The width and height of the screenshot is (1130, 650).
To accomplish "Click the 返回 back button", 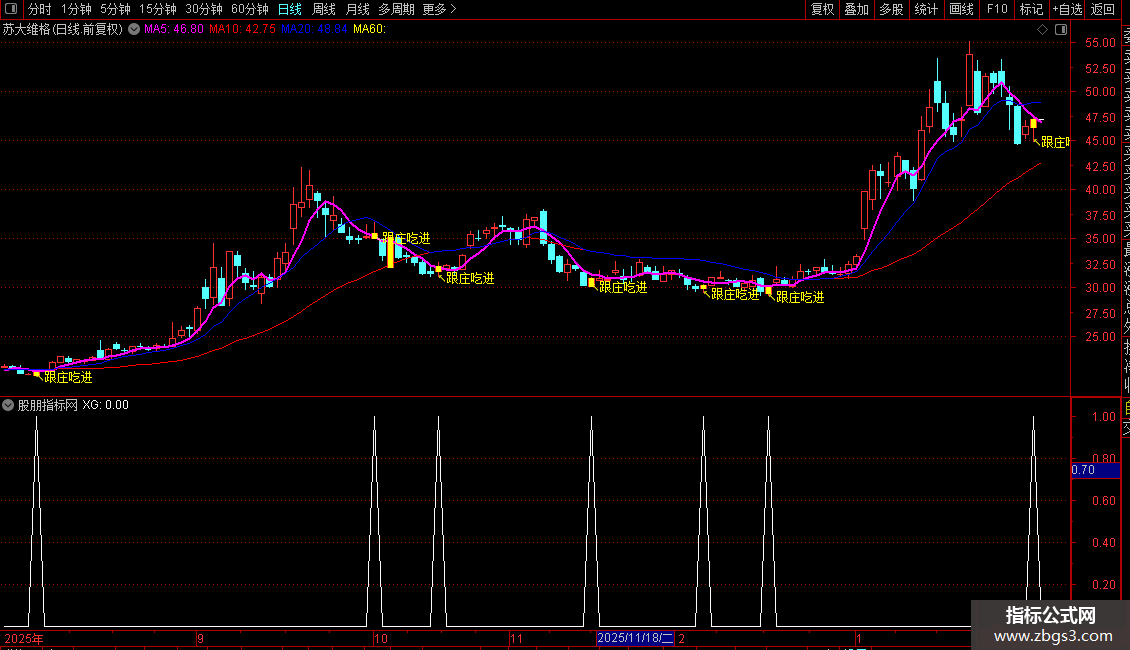I will 1103,10.
